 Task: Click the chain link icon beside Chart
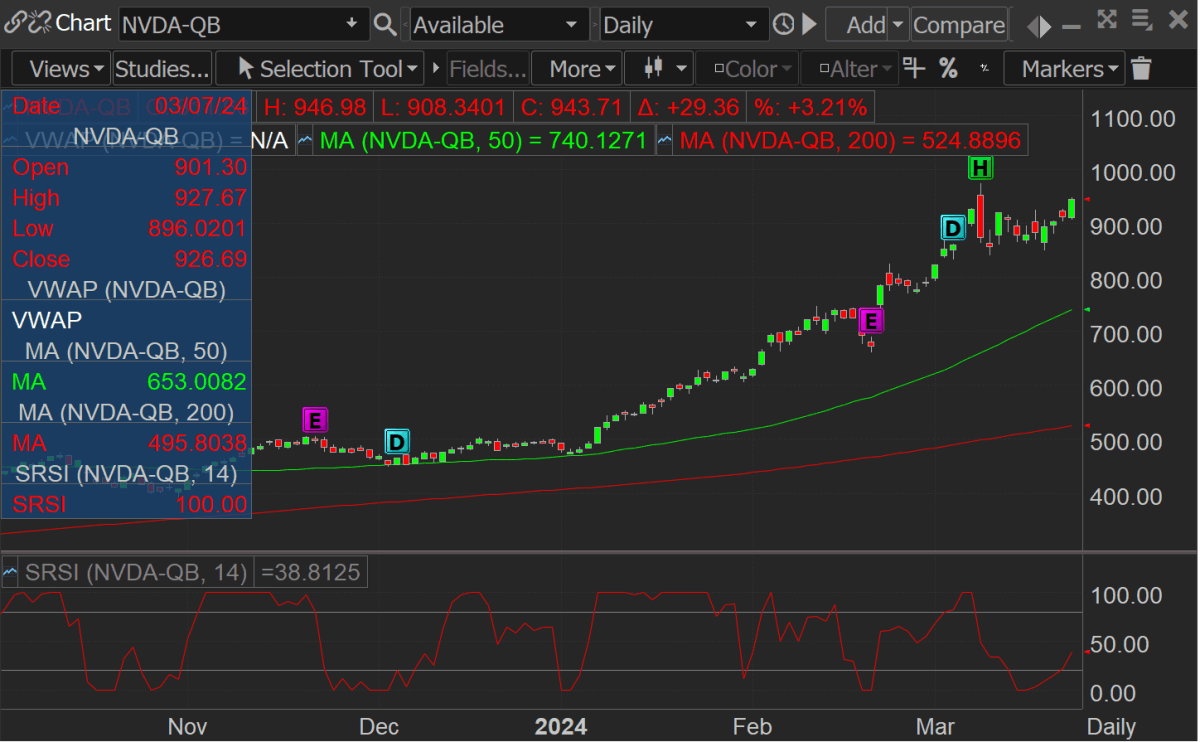pos(14,23)
